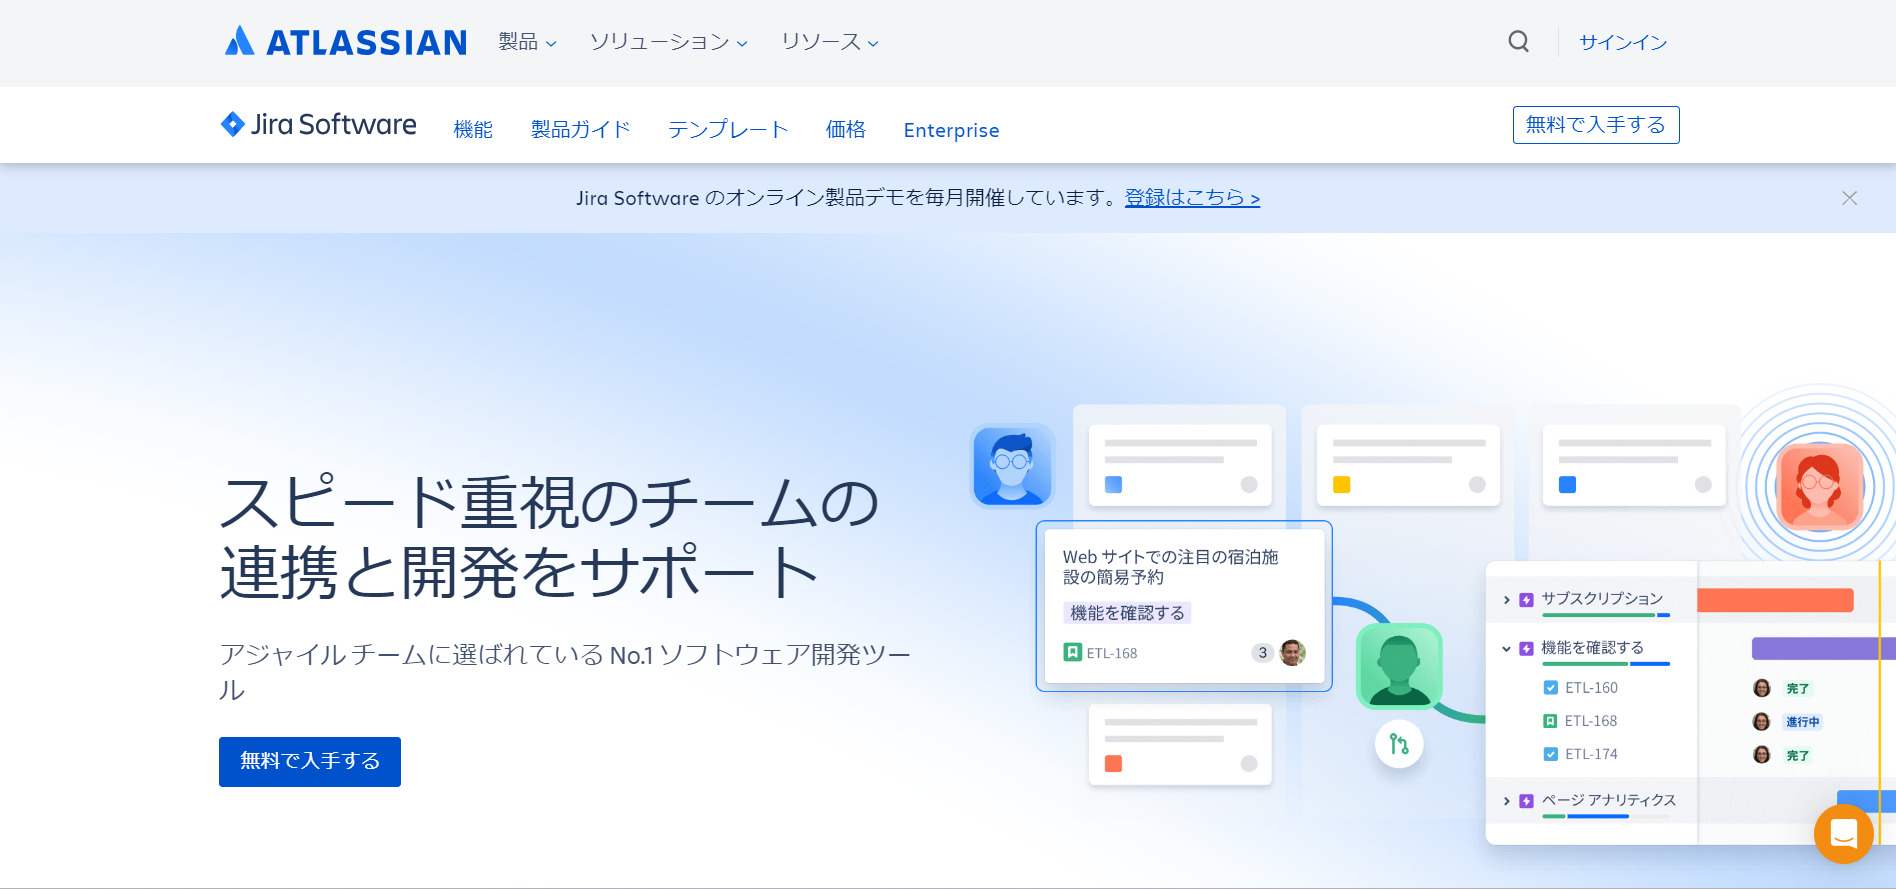Click the 進行中 status label

point(1803,722)
